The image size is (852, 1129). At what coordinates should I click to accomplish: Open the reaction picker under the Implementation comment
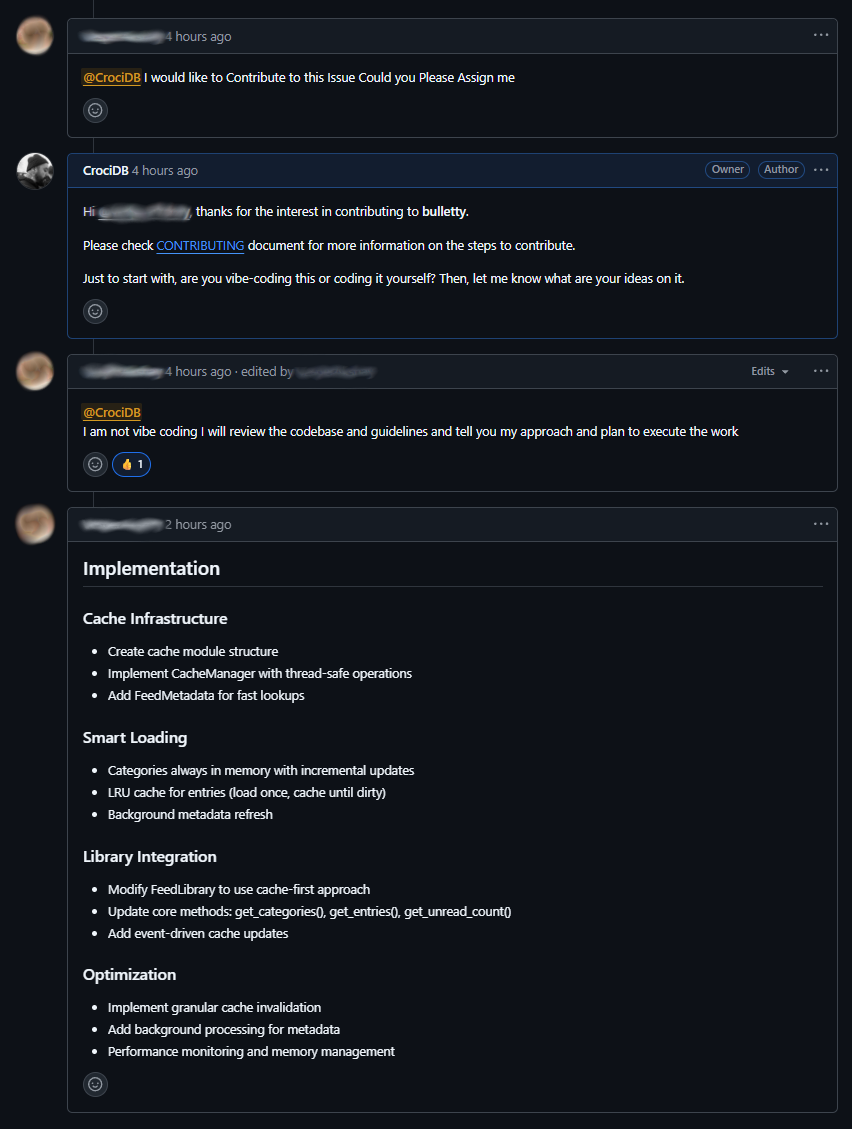pos(95,1084)
